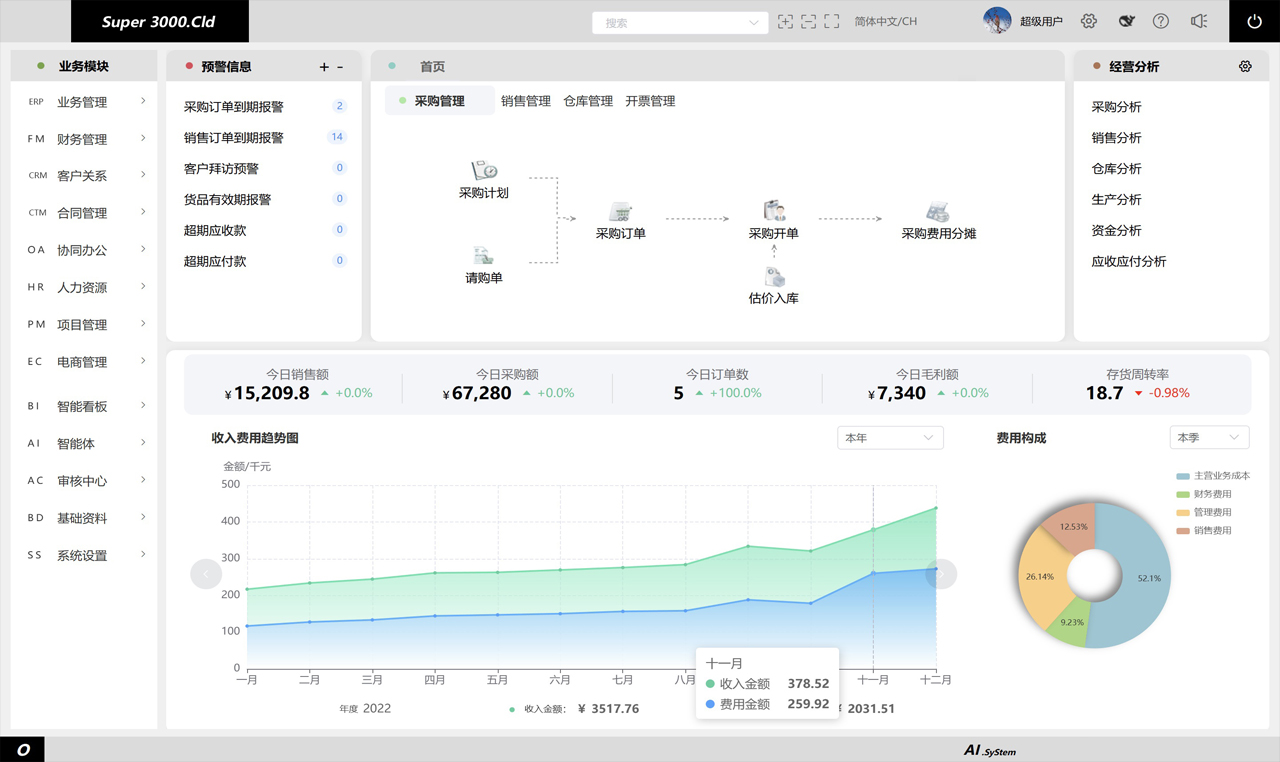The height and width of the screenshot is (762, 1280).
Task: Open the 经营分析 panel gear settings
Action: click(x=1245, y=66)
